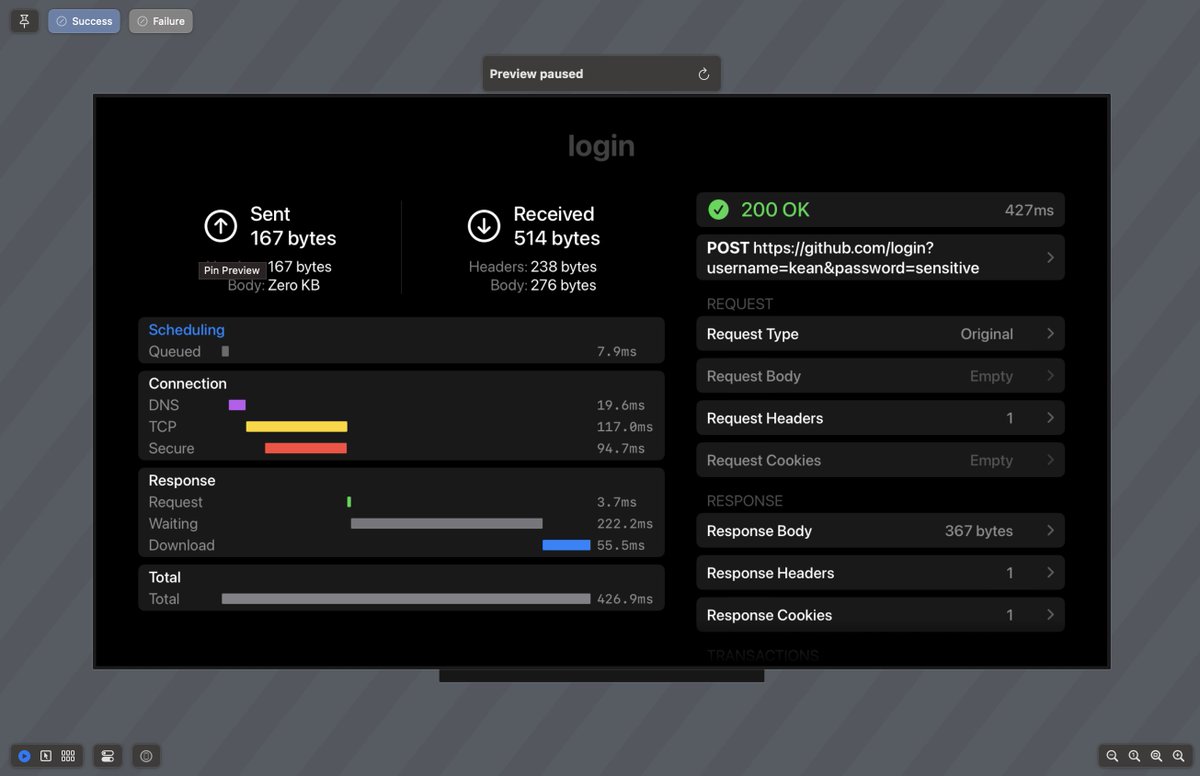The height and width of the screenshot is (776, 1200).
Task: Open the Response Body row
Action: click(x=880, y=531)
